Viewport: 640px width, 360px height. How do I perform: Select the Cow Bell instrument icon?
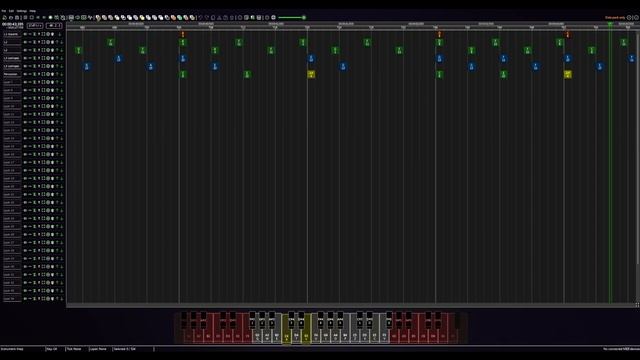pyautogui.click(x=167, y=18)
